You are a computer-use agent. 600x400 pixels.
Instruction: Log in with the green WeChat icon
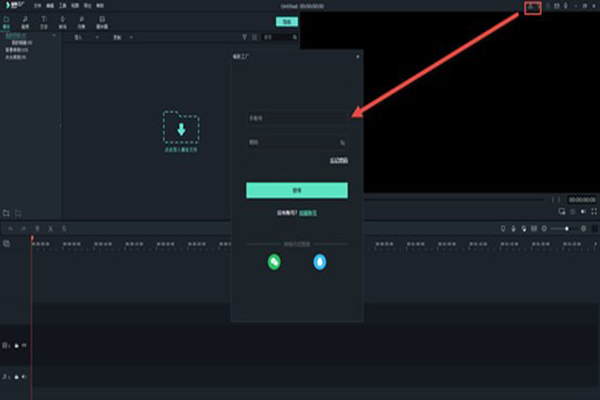point(274,262)
